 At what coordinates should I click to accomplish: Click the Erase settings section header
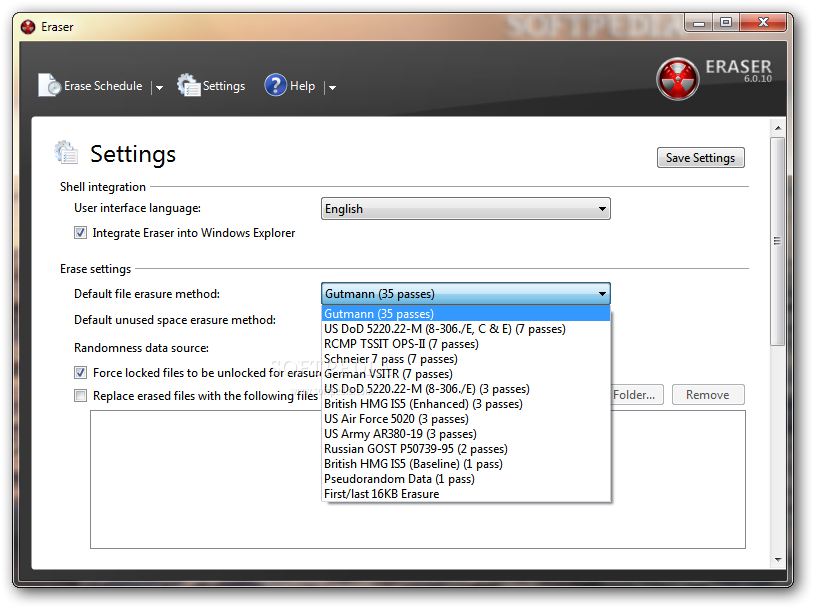click(x=96, y=269)
